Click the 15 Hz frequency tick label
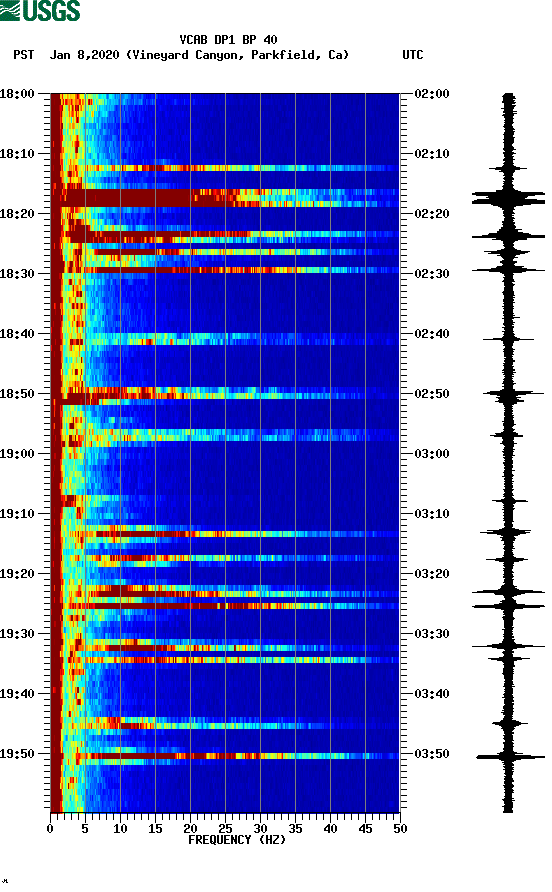Image resolution: width=552 pixels, height=892 pixels. click(155, 829)
